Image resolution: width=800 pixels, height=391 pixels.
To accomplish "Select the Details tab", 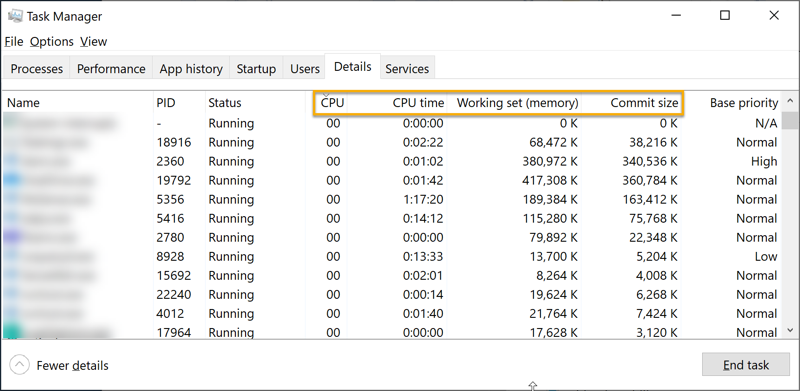I will point(353,67).
